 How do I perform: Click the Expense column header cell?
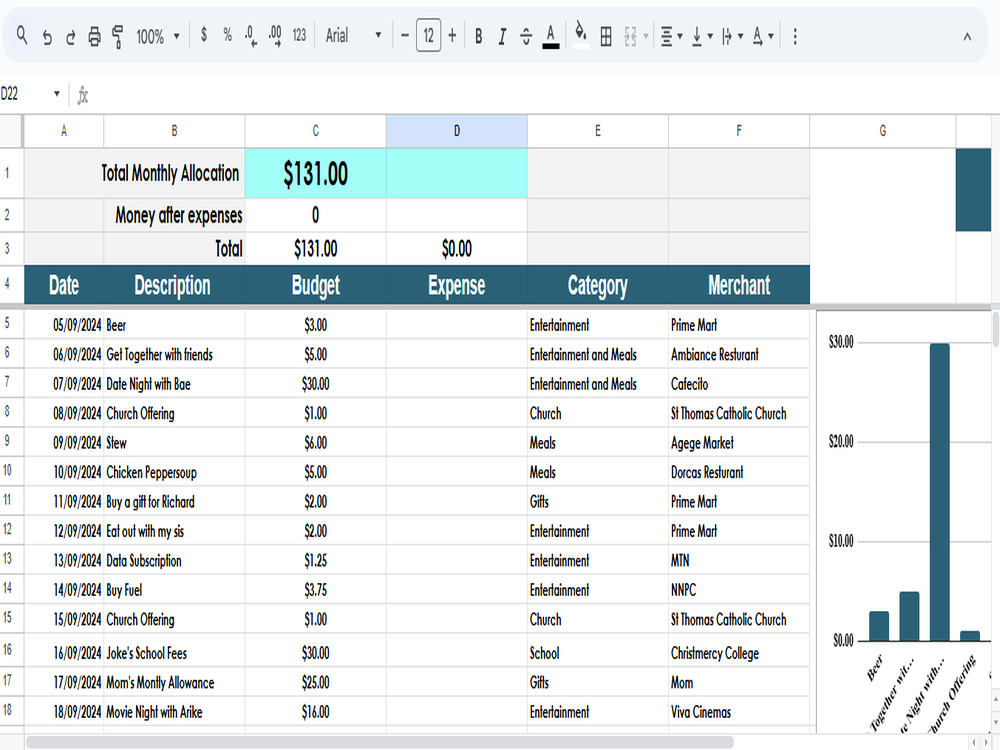click(x=457, y=285)
